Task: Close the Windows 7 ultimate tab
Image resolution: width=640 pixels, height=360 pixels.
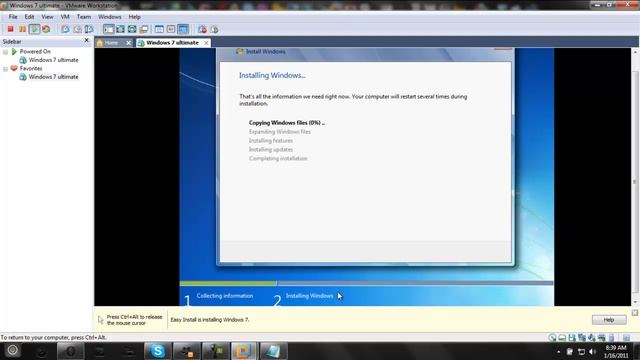Action: point(206,42)
